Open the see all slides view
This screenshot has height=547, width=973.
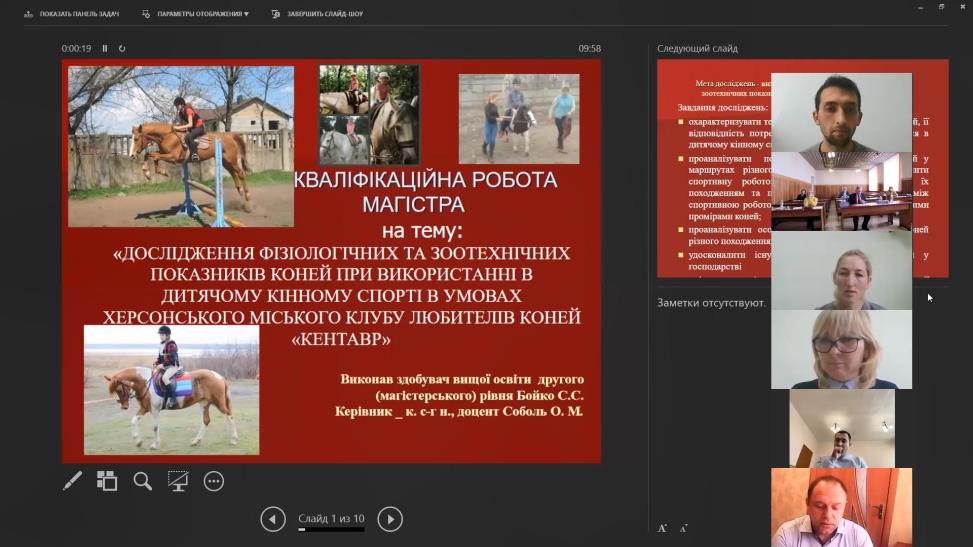coord(107,481)
